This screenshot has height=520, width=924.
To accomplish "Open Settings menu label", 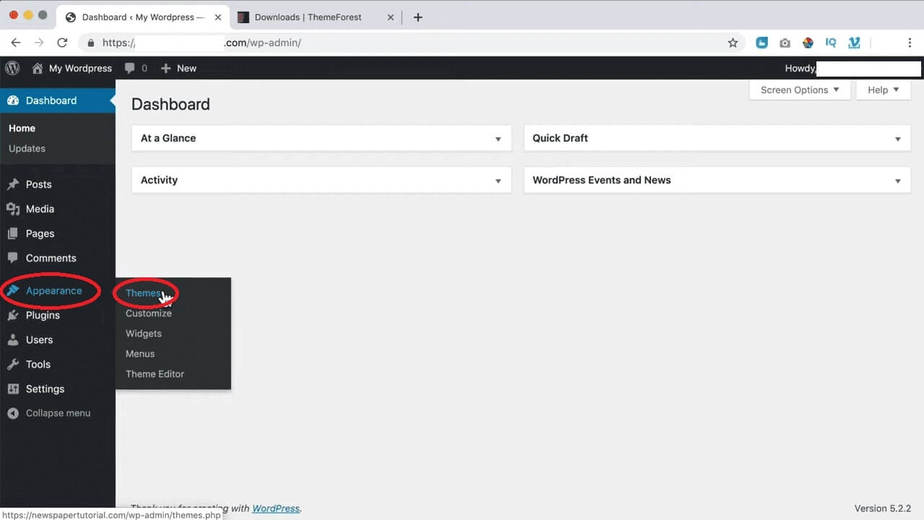I will tap(45, 389).
